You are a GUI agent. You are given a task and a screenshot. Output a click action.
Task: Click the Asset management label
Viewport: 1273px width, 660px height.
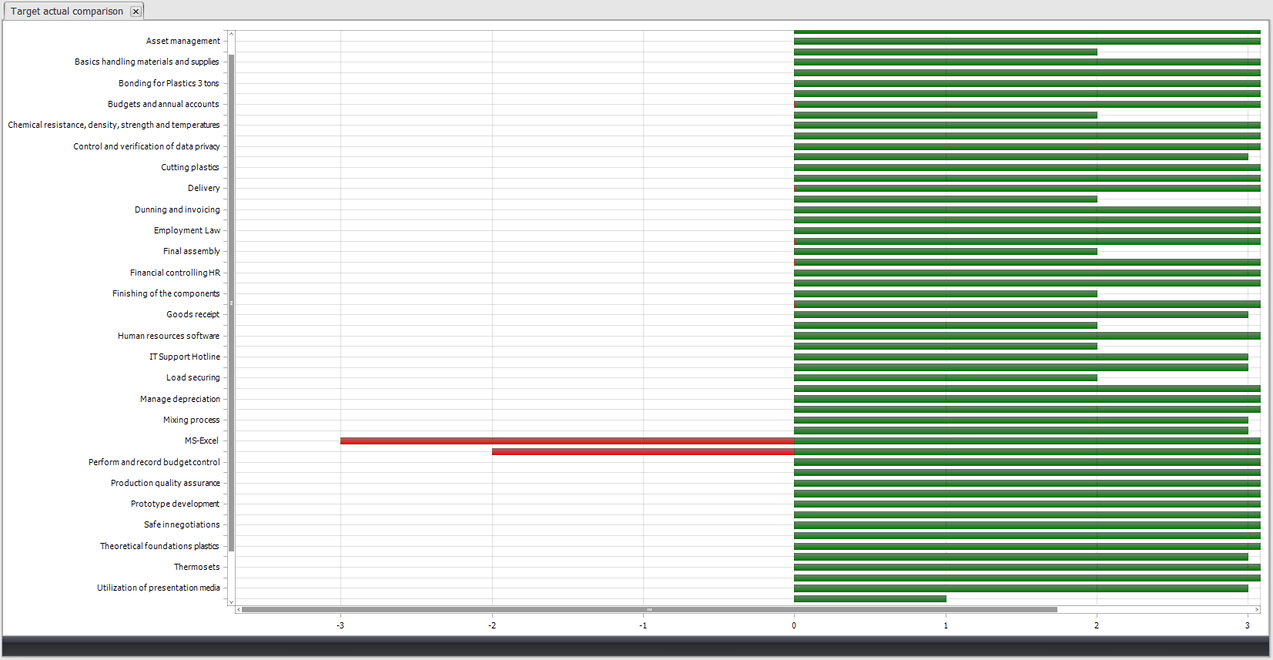182,41
